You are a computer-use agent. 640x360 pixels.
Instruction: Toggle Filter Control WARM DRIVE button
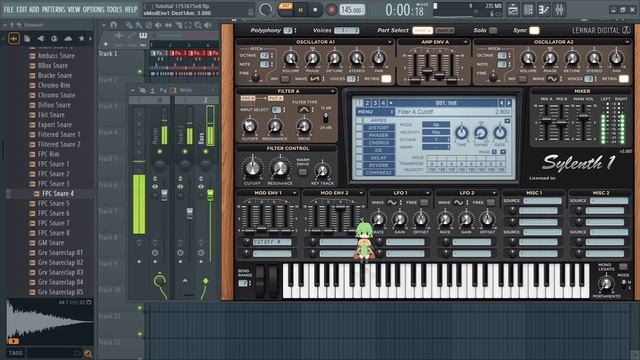[302, 173]
